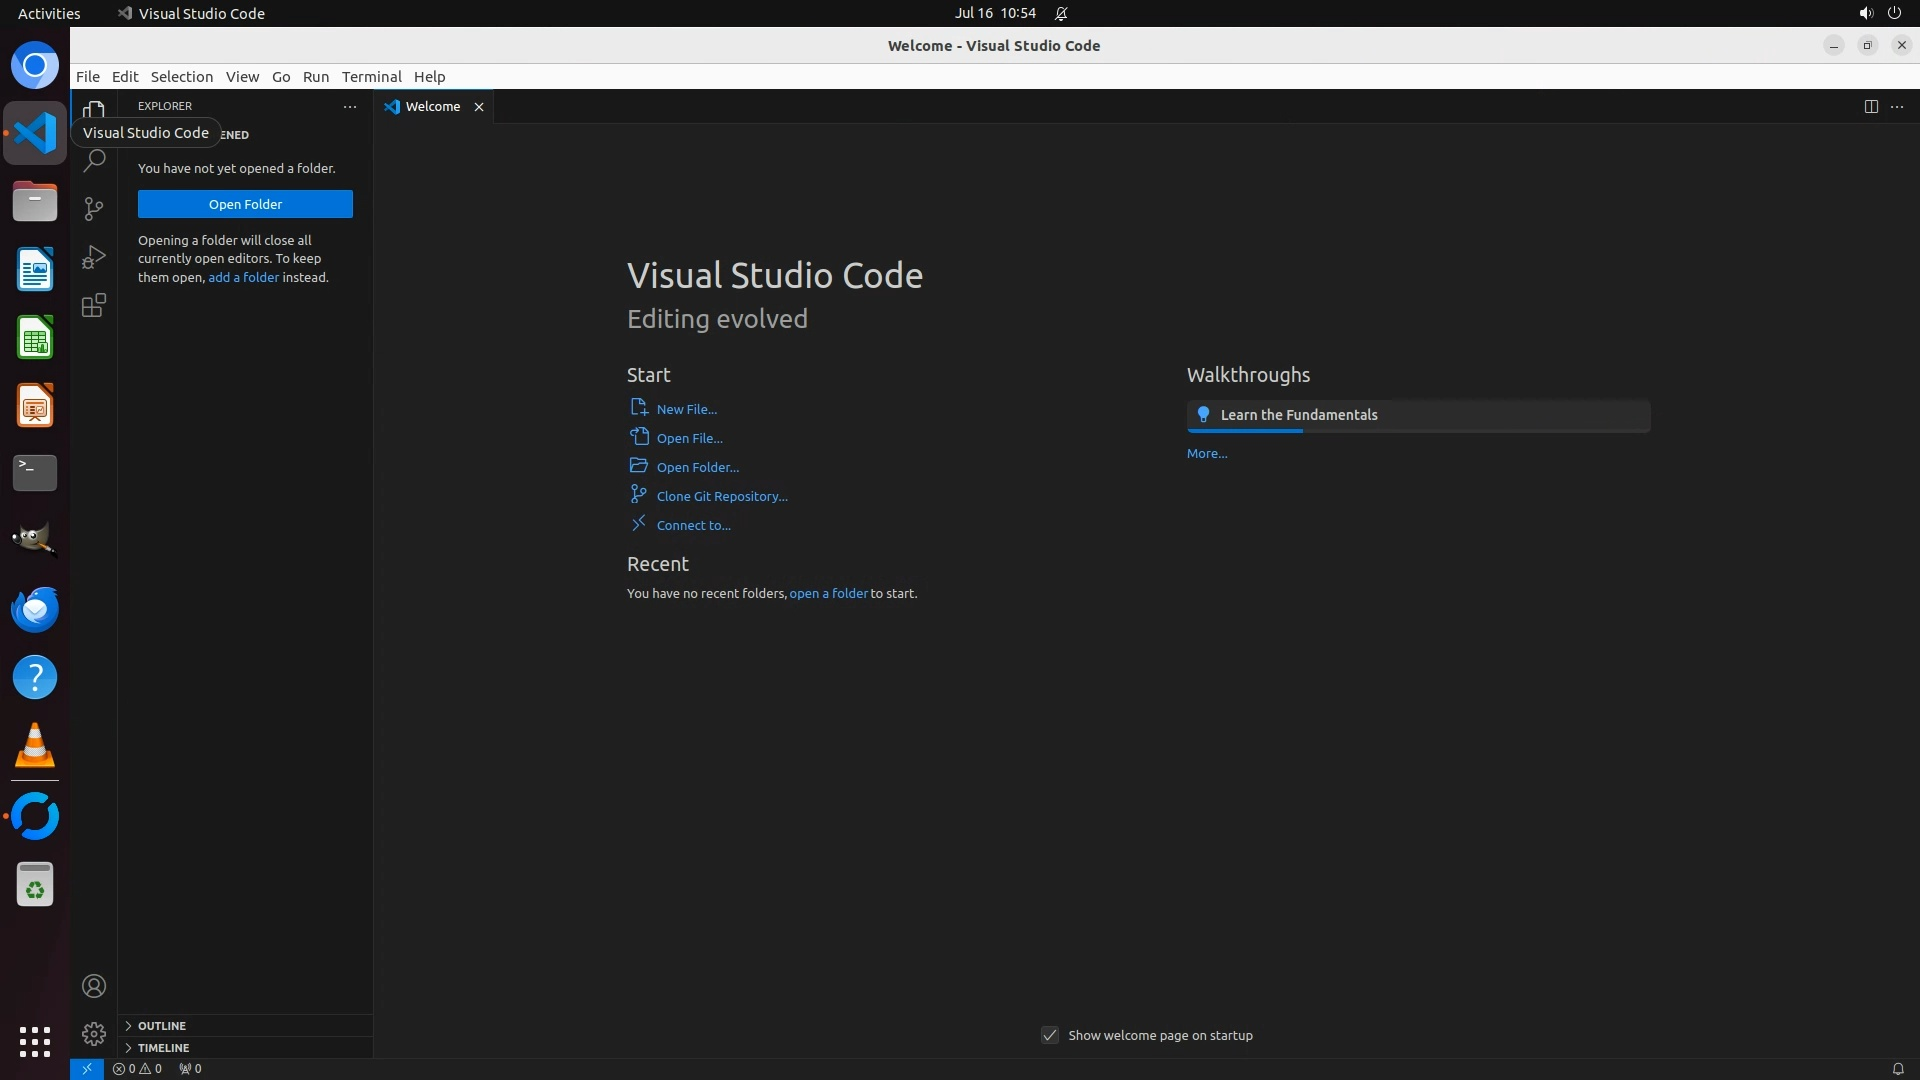This screenshot has width=1920, height=1080.
Task: Open Explorer views and more actions menu
Action: click(x=349, y=106)
